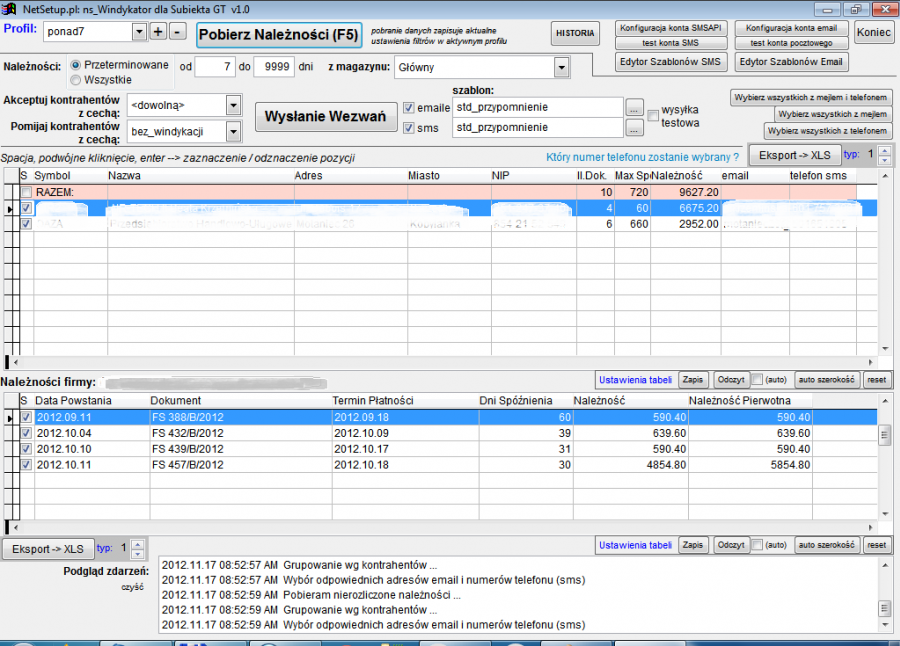Open browse button for sms template
Screen dimensions: 900x646
pyautogui.click(x=634, y=128)
